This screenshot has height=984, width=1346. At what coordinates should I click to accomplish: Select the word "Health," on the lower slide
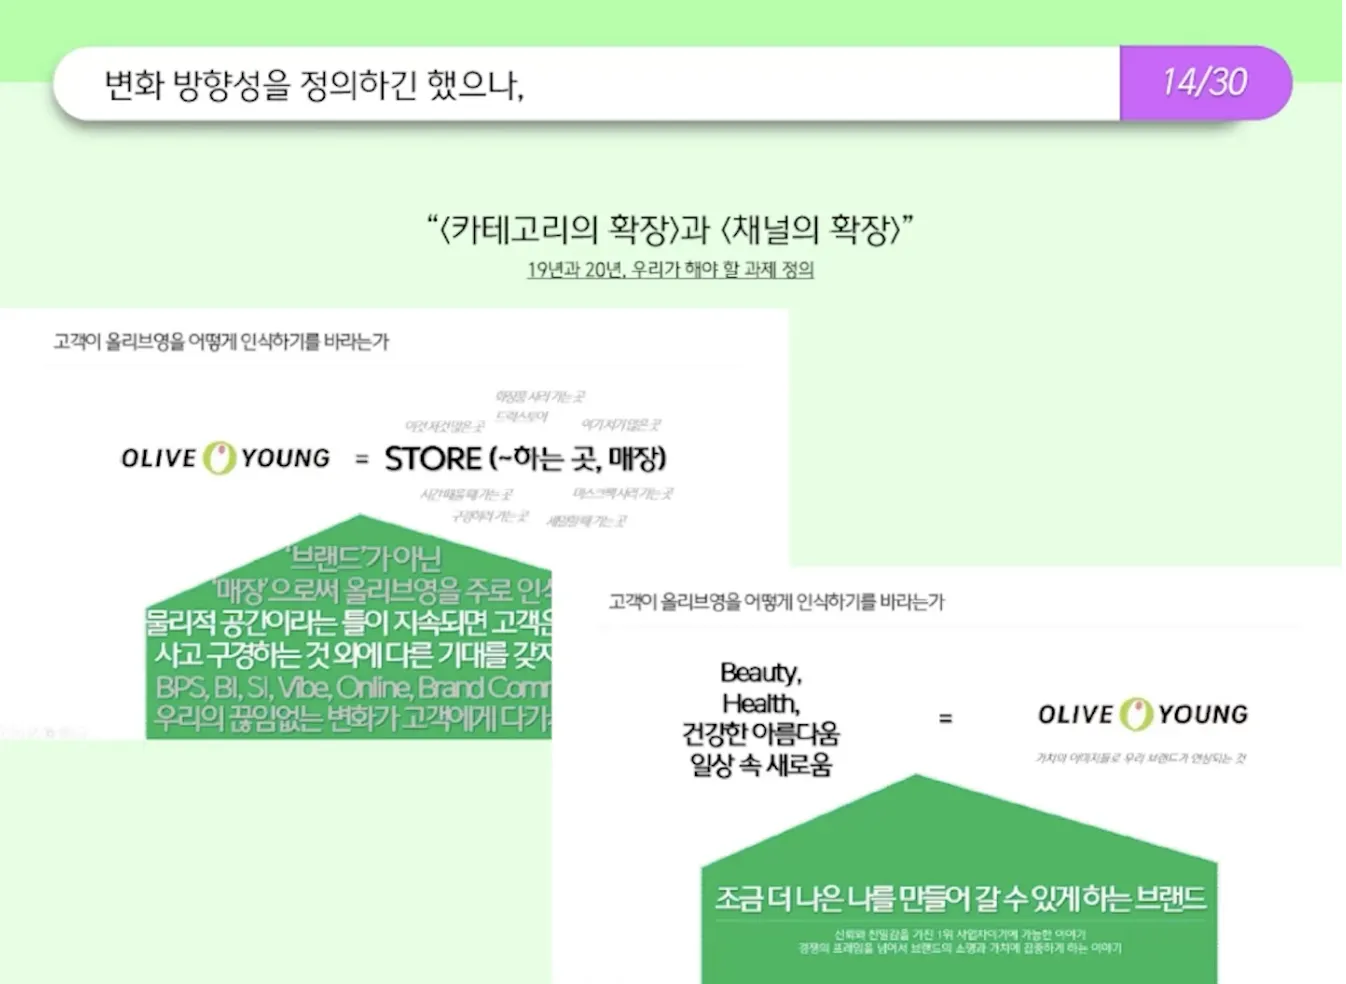coord(761,704)
